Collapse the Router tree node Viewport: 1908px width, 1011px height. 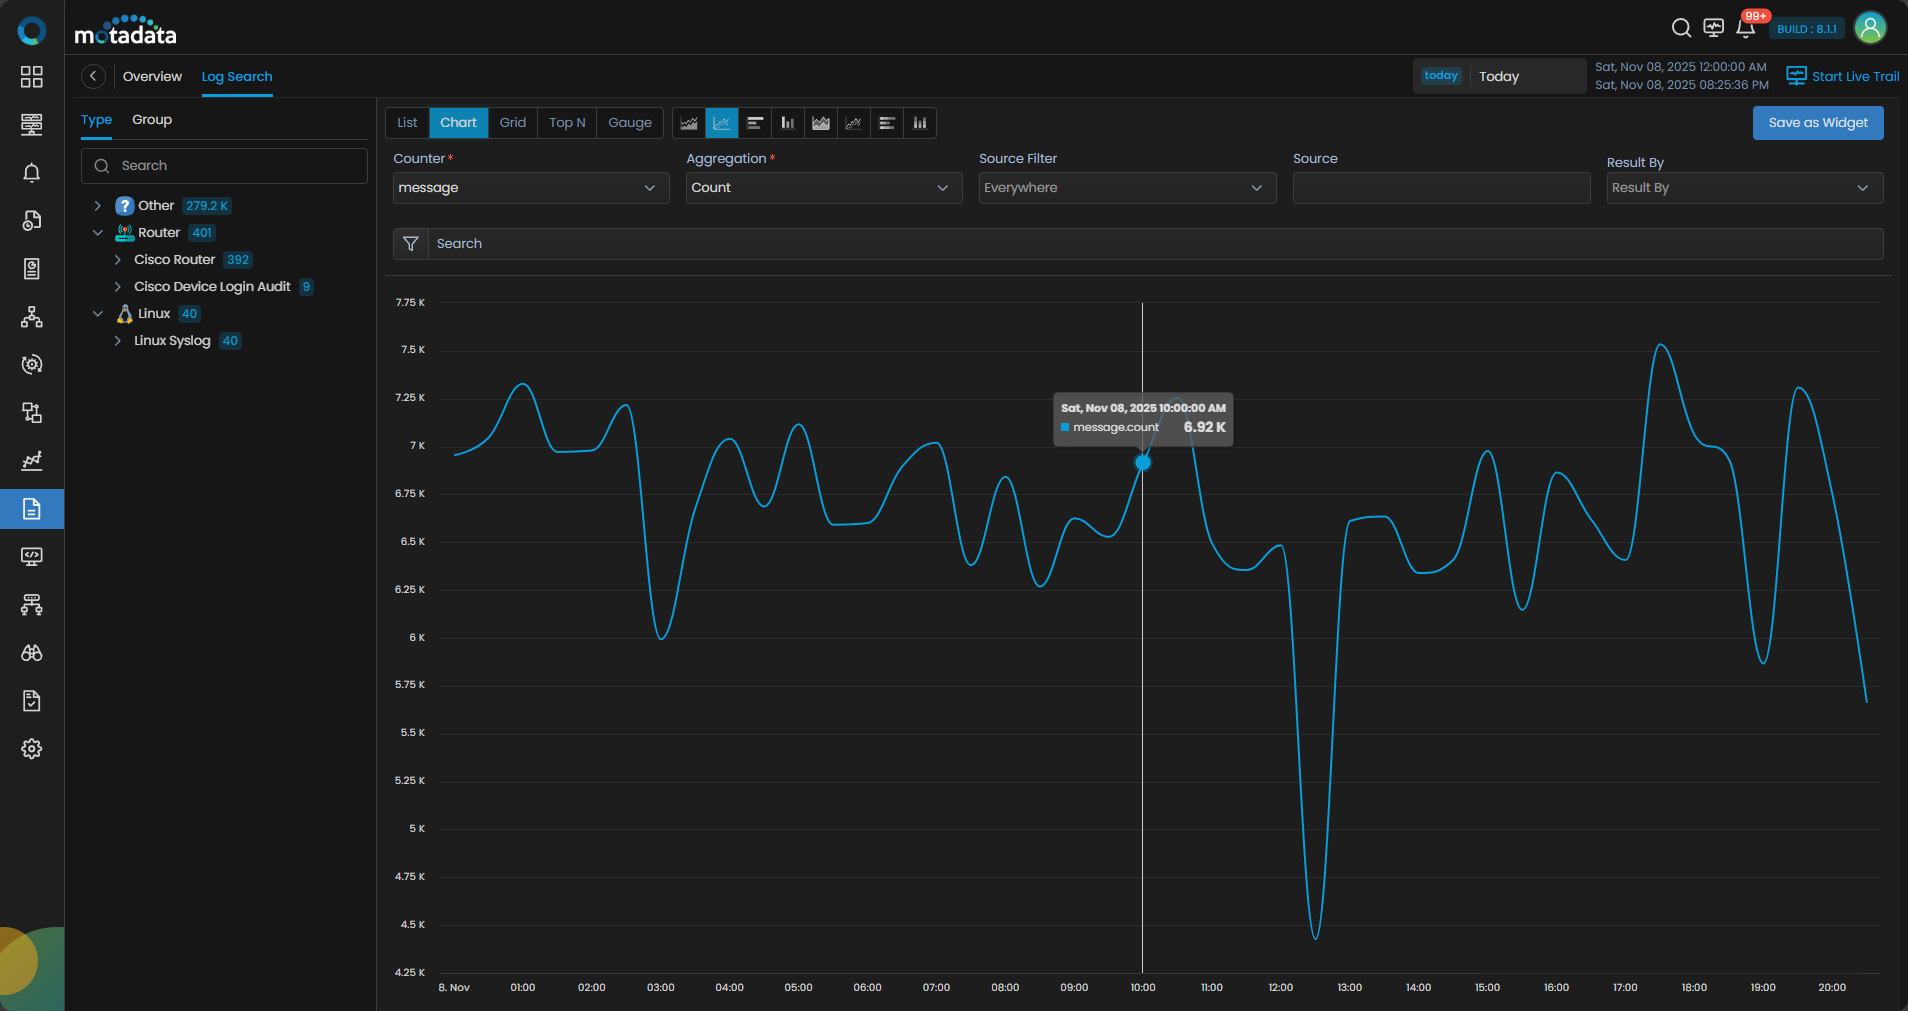pyautogui.click(x=98, y=233)
